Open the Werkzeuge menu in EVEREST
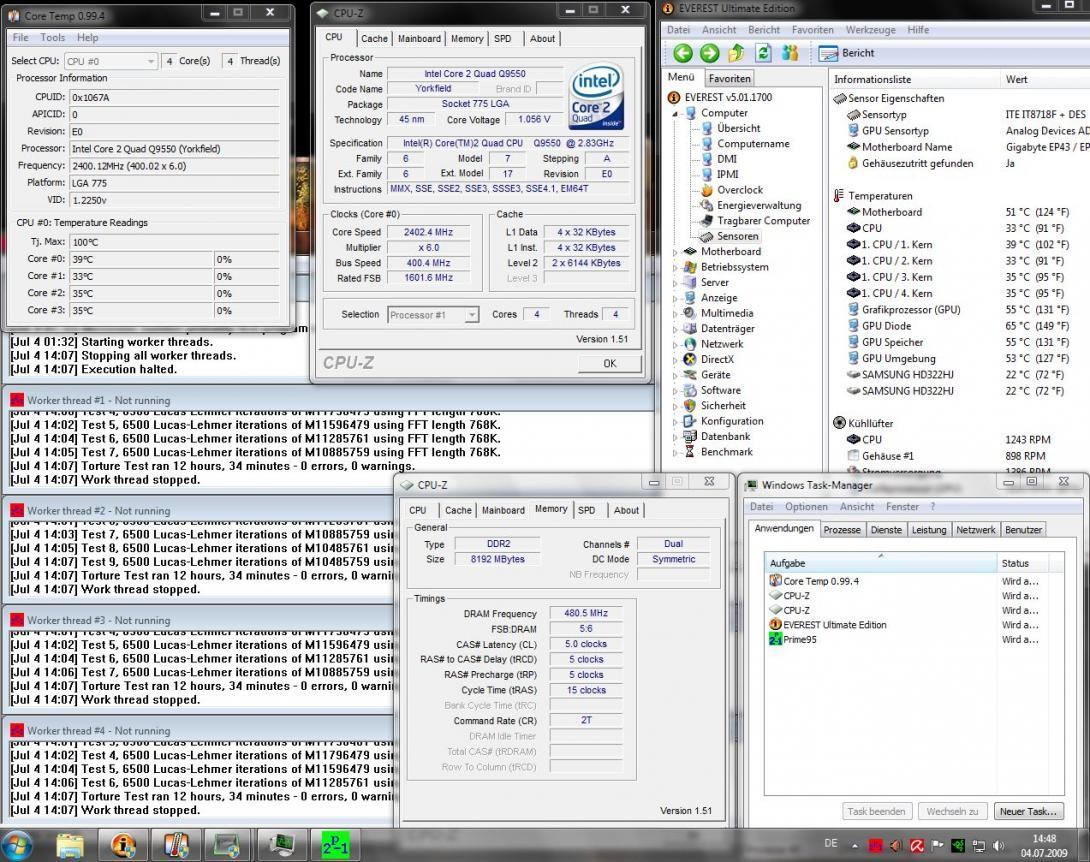1090x862 pixels. coord(870,30)
